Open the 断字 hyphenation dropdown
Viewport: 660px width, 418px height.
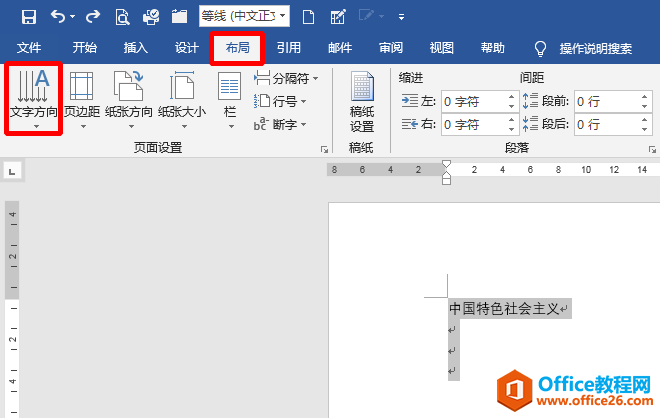[x=280, y=125]
